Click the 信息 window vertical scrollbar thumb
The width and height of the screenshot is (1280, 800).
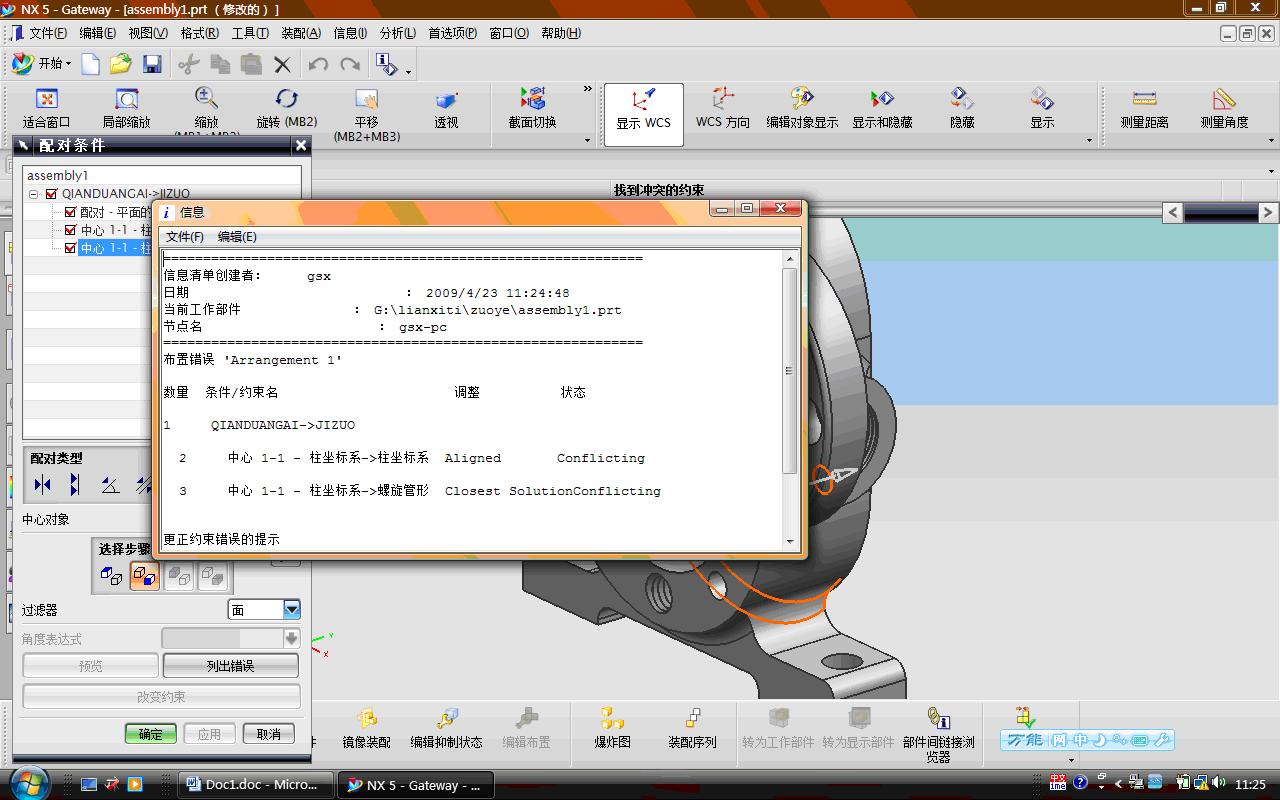789,370
